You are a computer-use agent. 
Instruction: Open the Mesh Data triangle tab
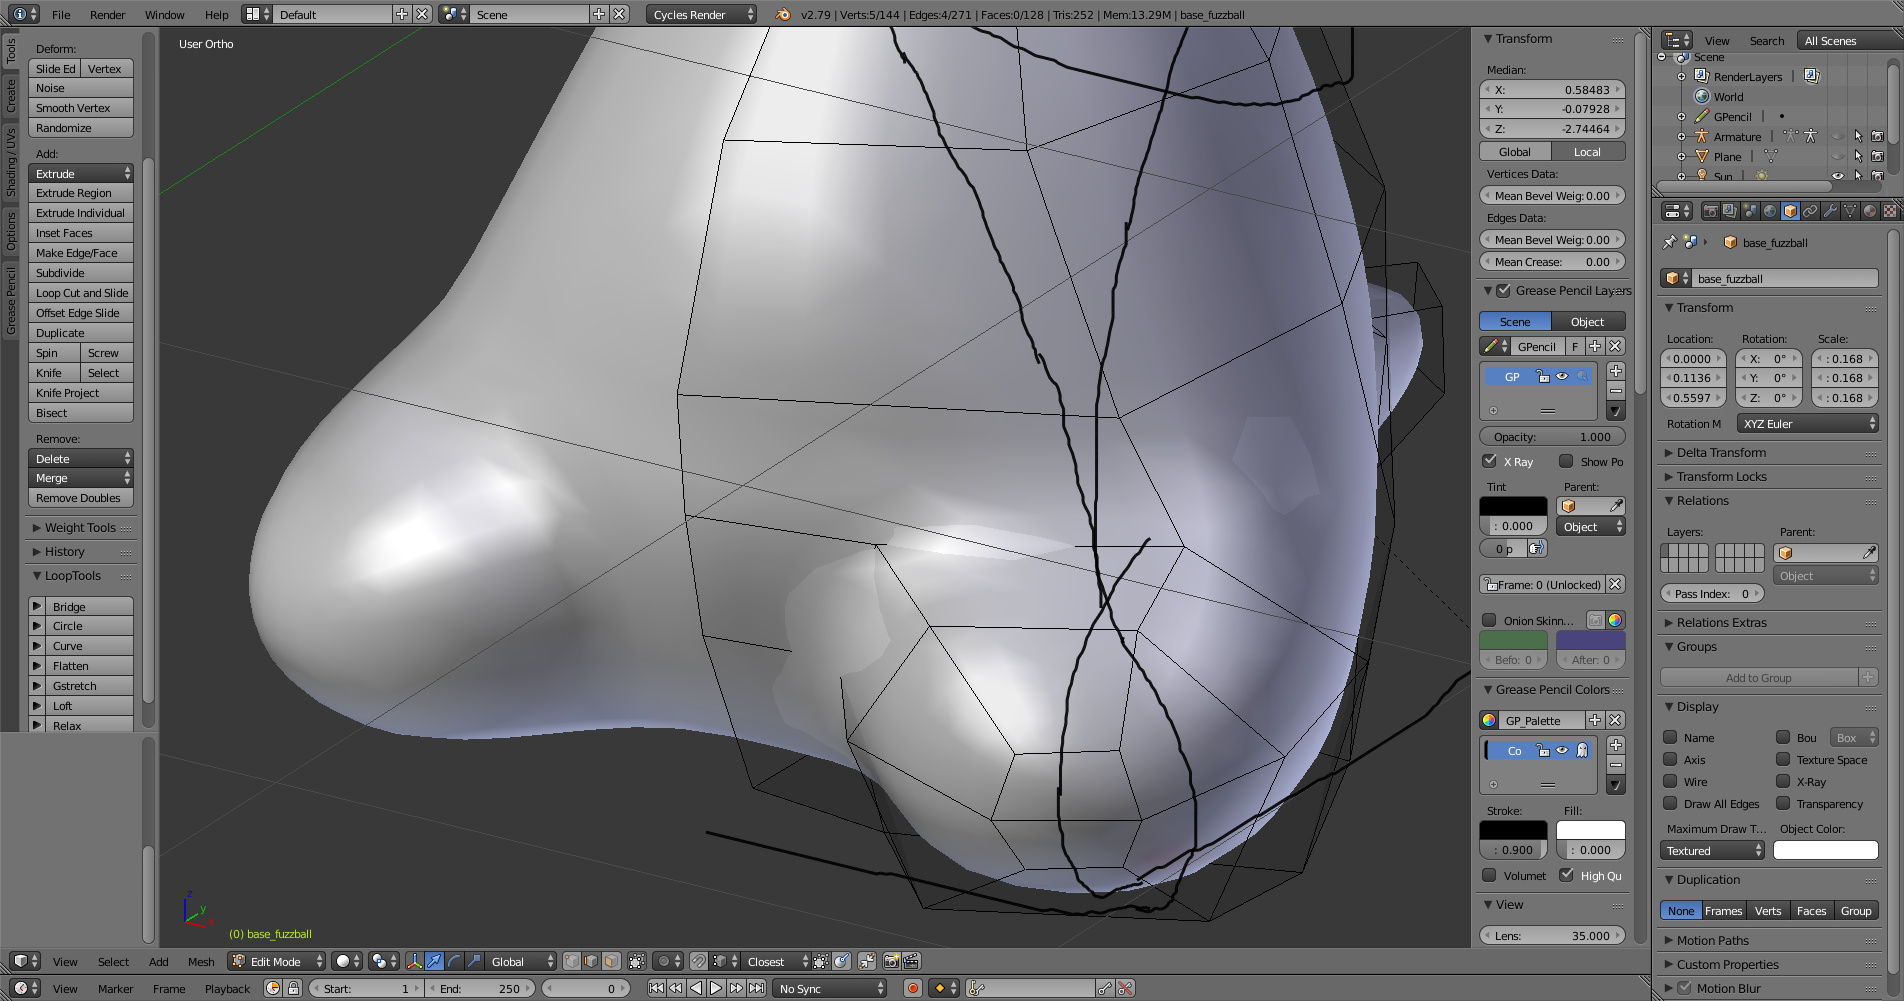pyautogui.click(x=1850, y=211)
